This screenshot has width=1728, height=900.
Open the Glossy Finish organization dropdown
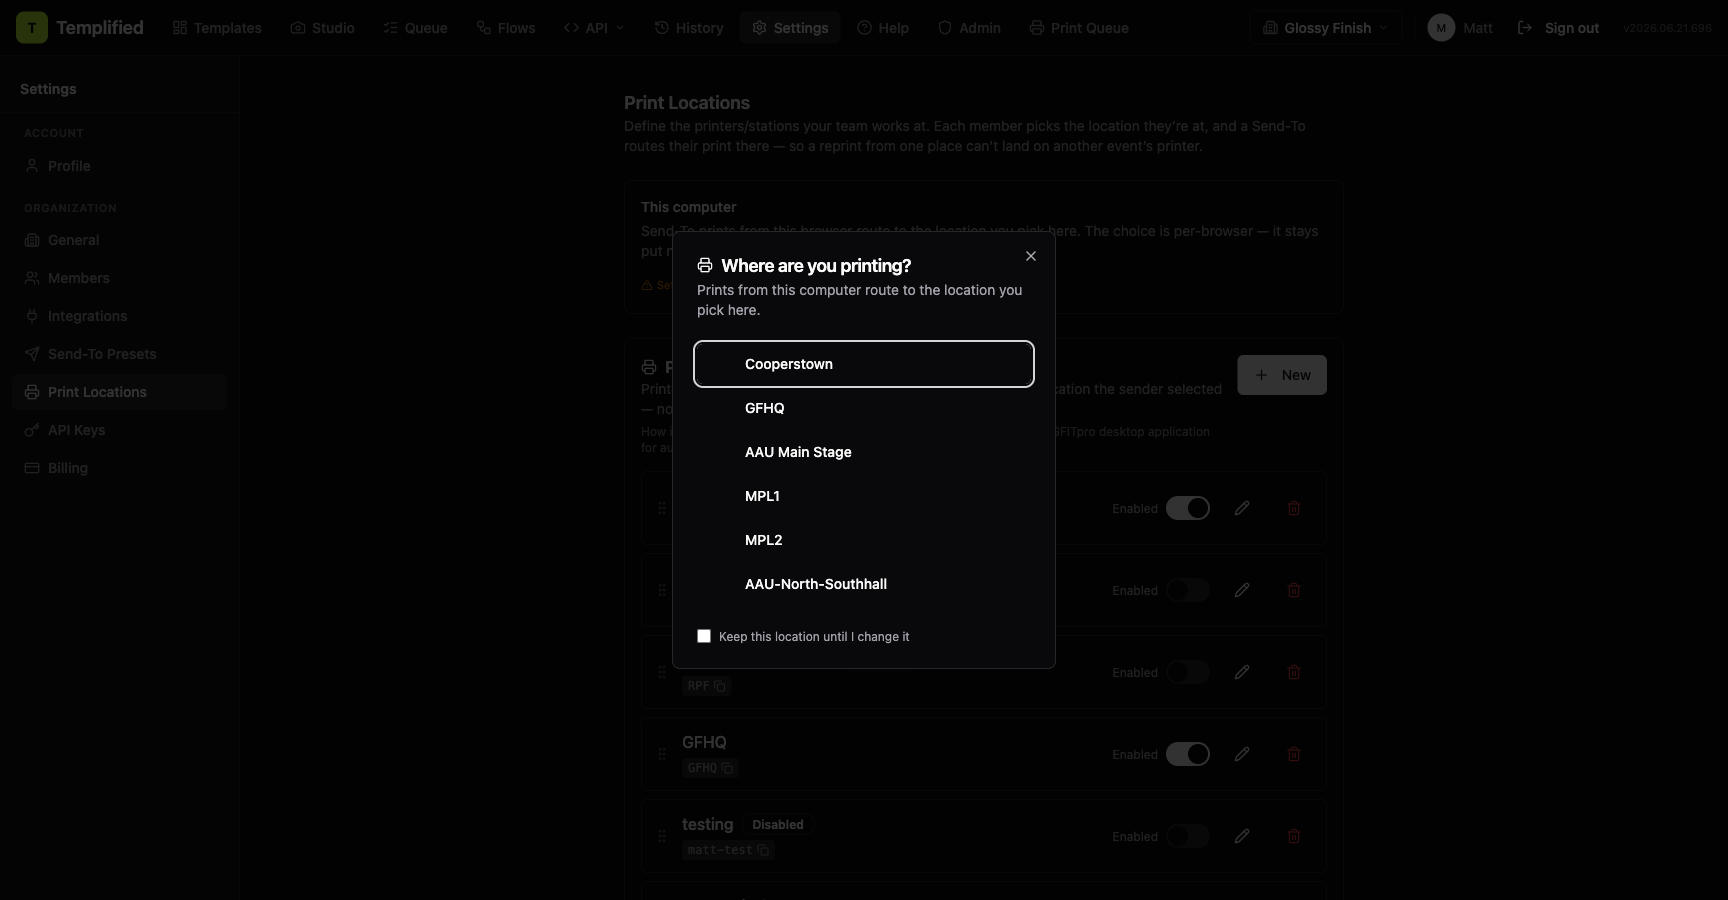[x=1325, y=28]
